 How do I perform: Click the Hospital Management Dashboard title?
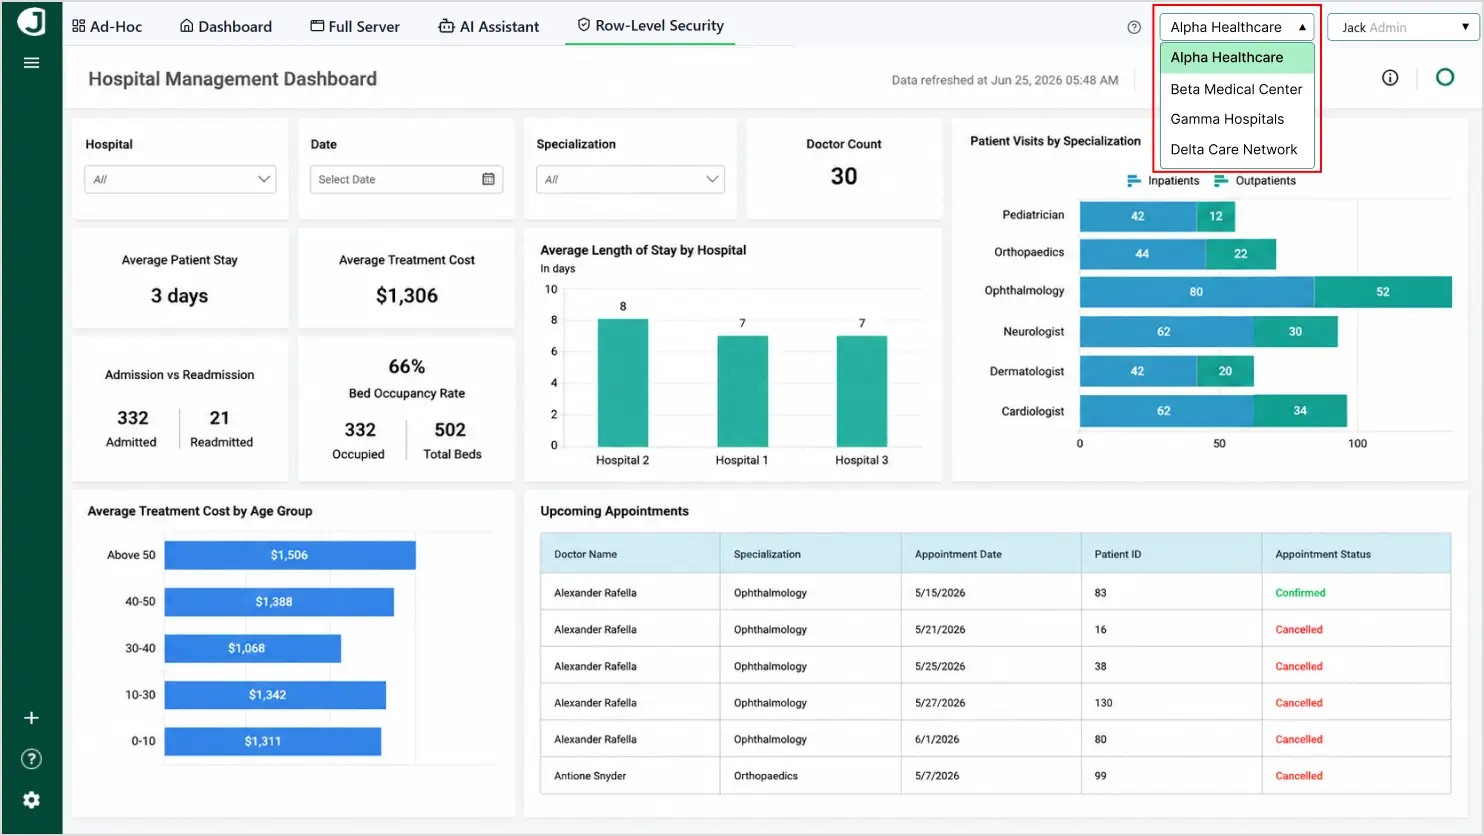(x=233, y=79)
